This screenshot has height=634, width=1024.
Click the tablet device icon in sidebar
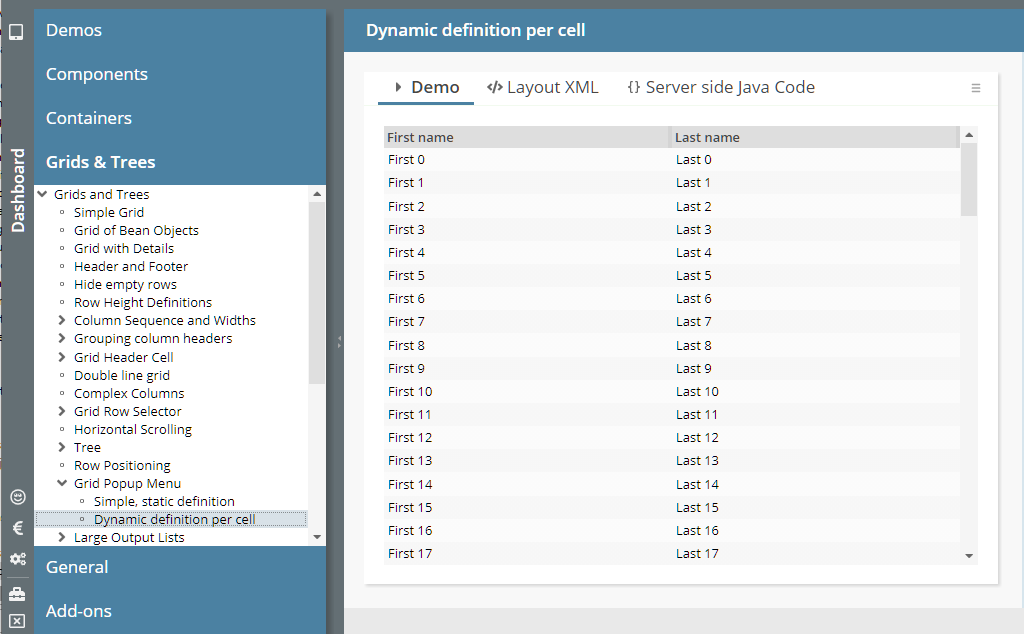coord(16,32)
